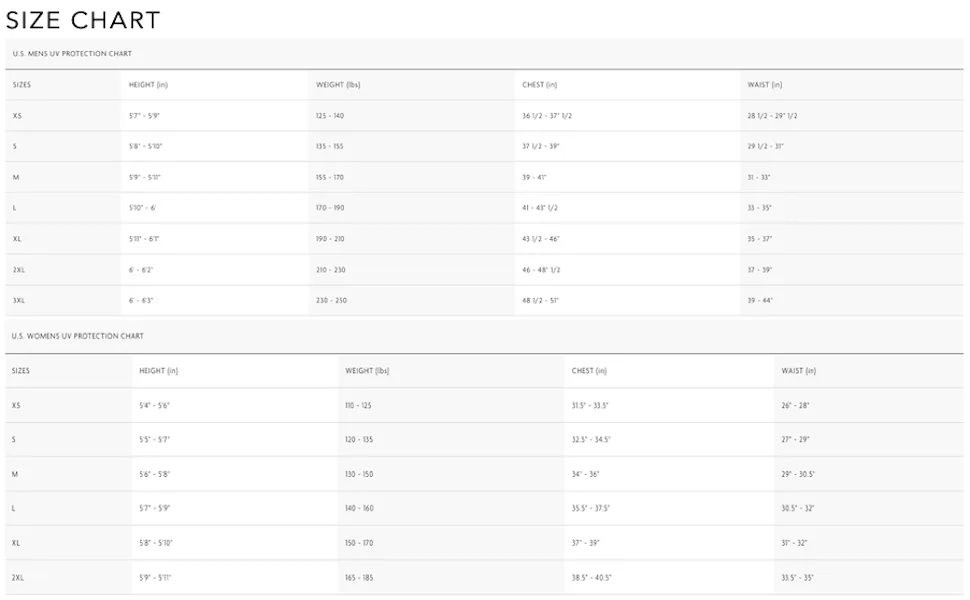Click the women's weight value "150 - 170"
This screenshot has width=970, height=600.
(x=359, y=543)
